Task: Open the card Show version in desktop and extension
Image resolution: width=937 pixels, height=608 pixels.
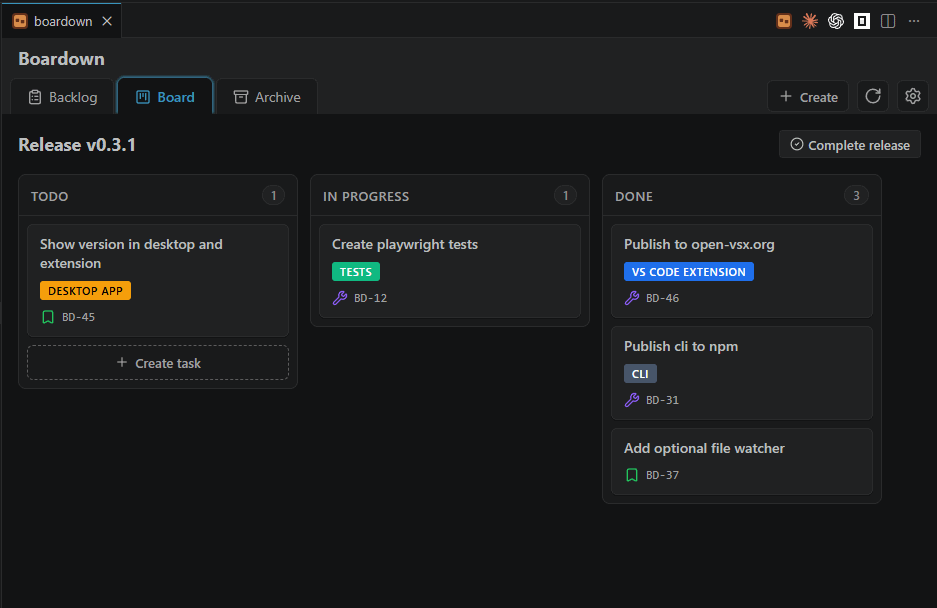Action: (x=158, y=280)
